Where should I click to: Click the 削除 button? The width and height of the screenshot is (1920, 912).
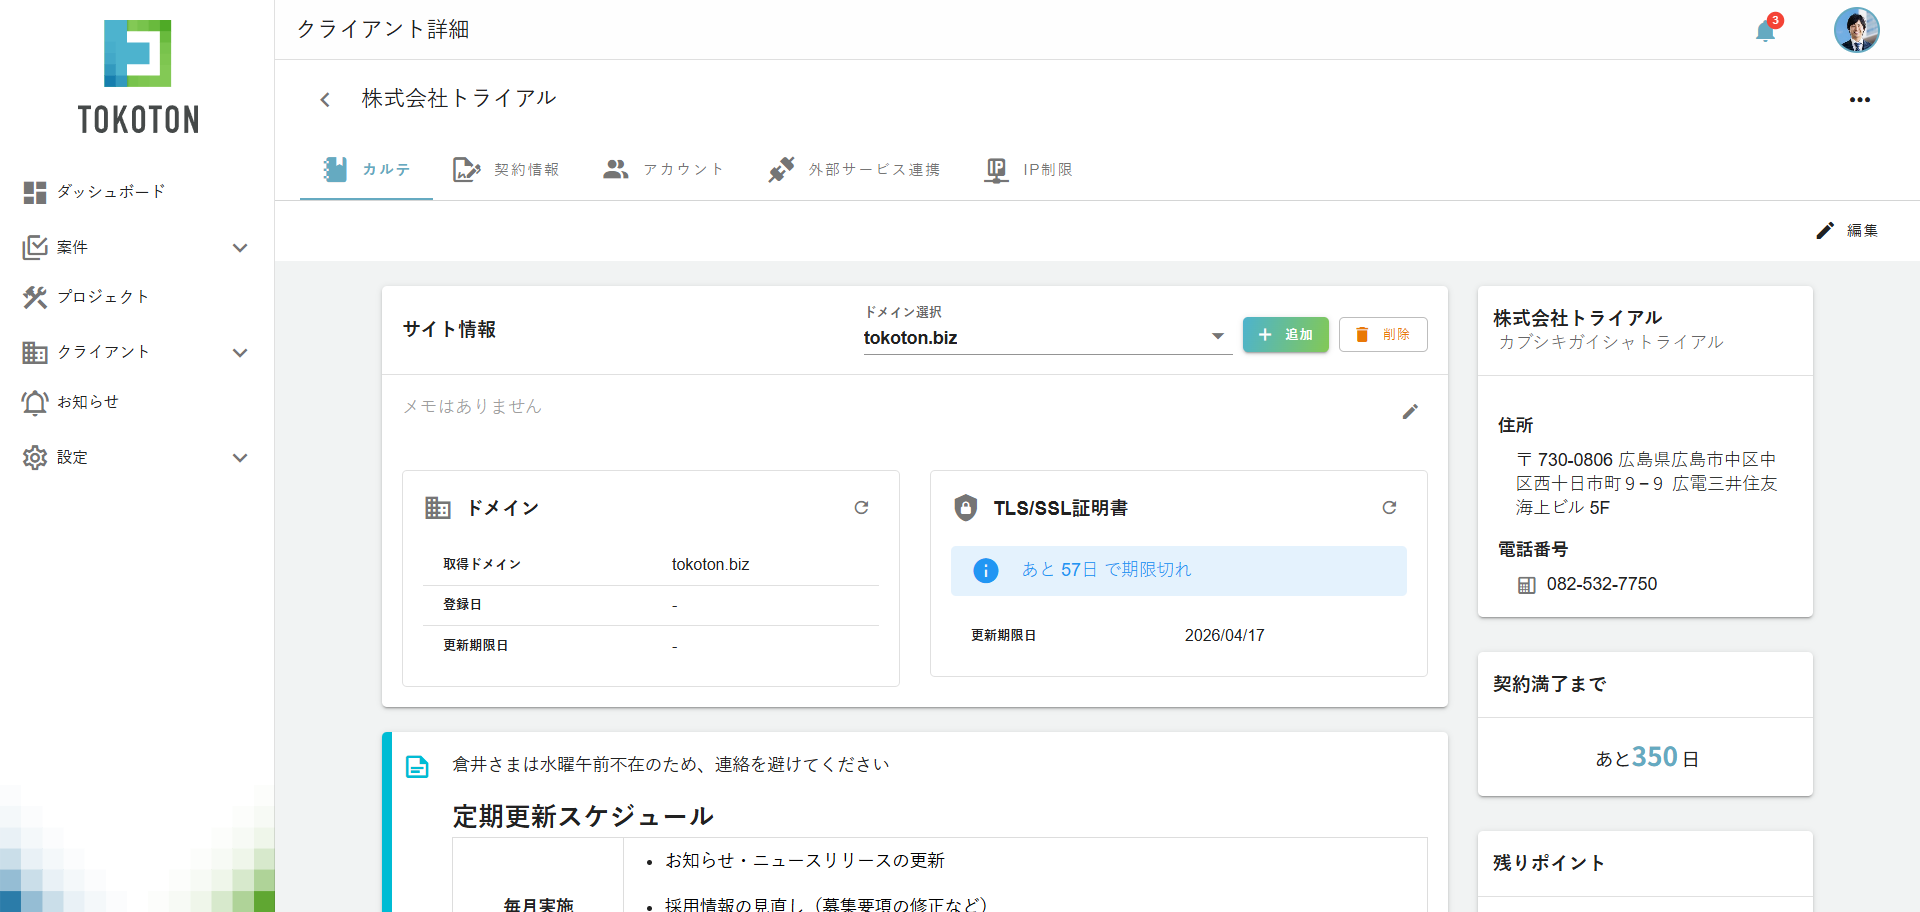point(1382,335)
